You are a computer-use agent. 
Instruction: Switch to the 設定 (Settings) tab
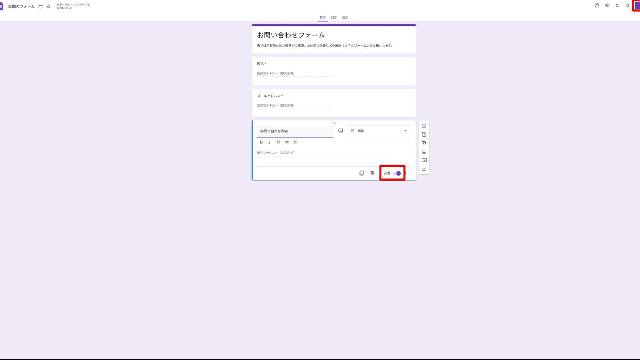(345, 18)
